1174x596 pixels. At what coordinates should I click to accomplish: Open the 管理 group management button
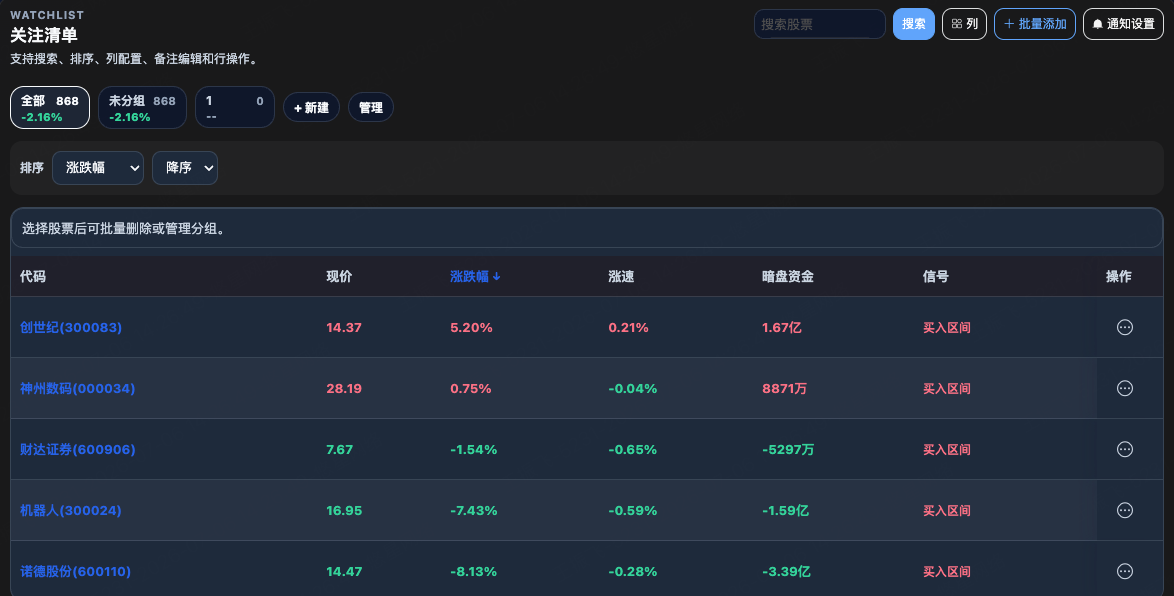click(x=371, y=108)
